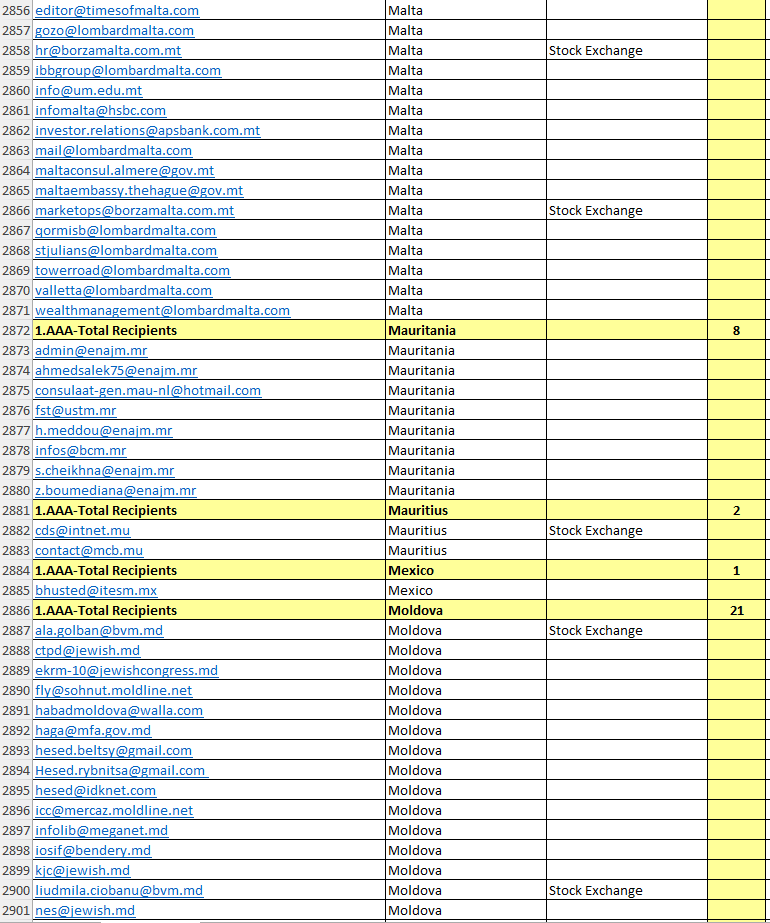The image size is (770, 923).
Task: Open towerroad@lombardmalta.com link
Action: (133, 271)
